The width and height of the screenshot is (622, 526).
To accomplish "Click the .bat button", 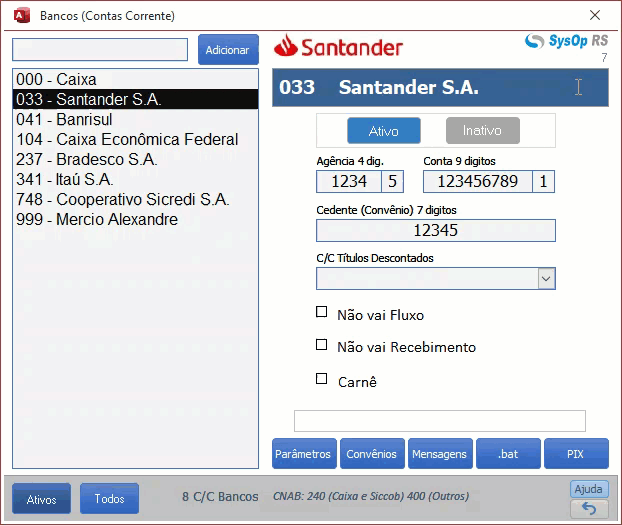I will pyautogui.click(x=509, y=453).
